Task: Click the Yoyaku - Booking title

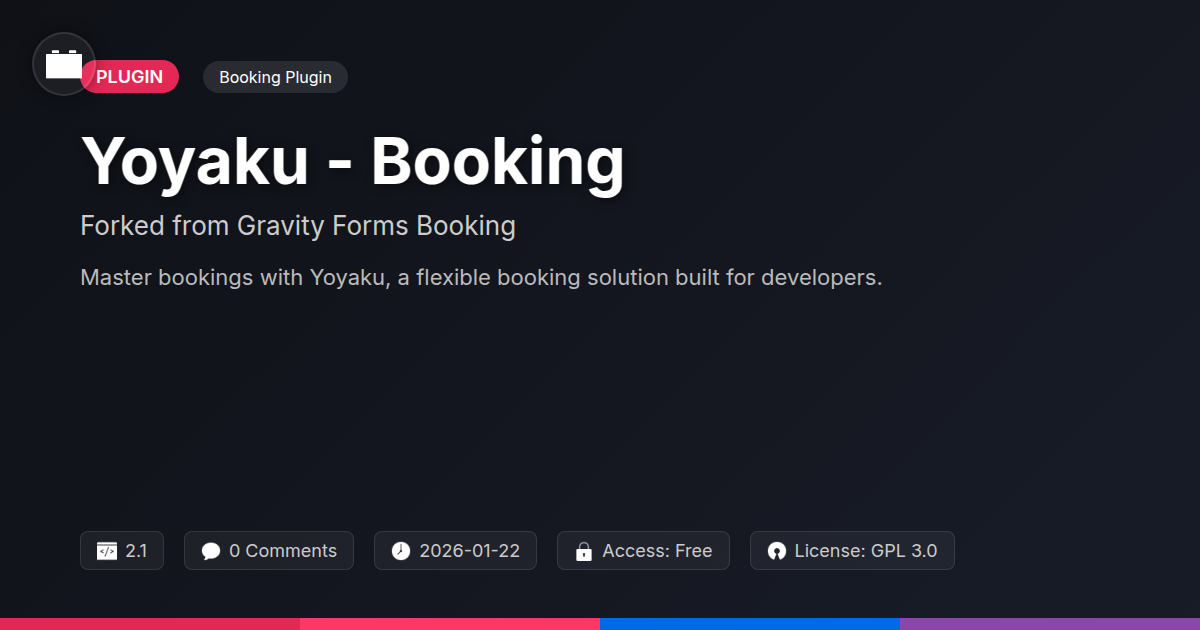Action: point(352,161)
